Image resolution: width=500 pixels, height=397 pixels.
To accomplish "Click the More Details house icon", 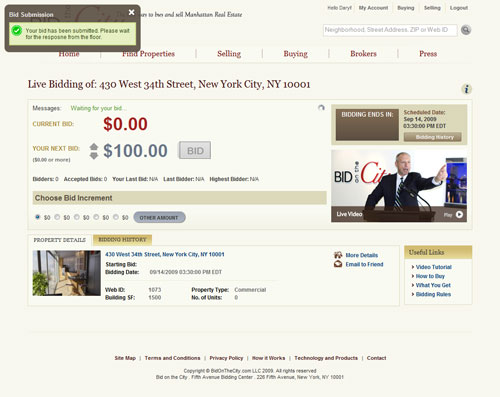I will click(x=338, y=255).
